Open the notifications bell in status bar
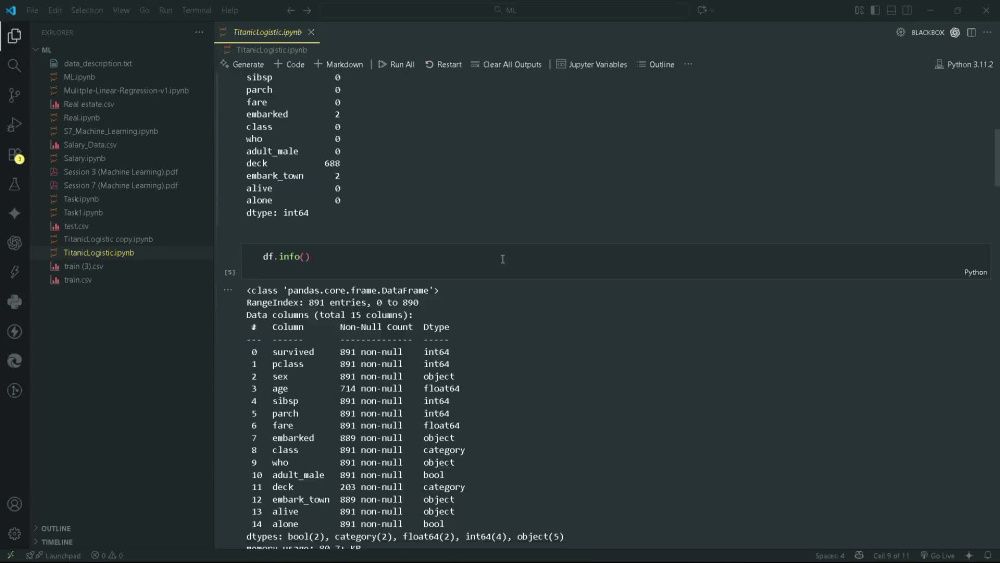Viewport: 1000px width, 563px height. (988, 555)
